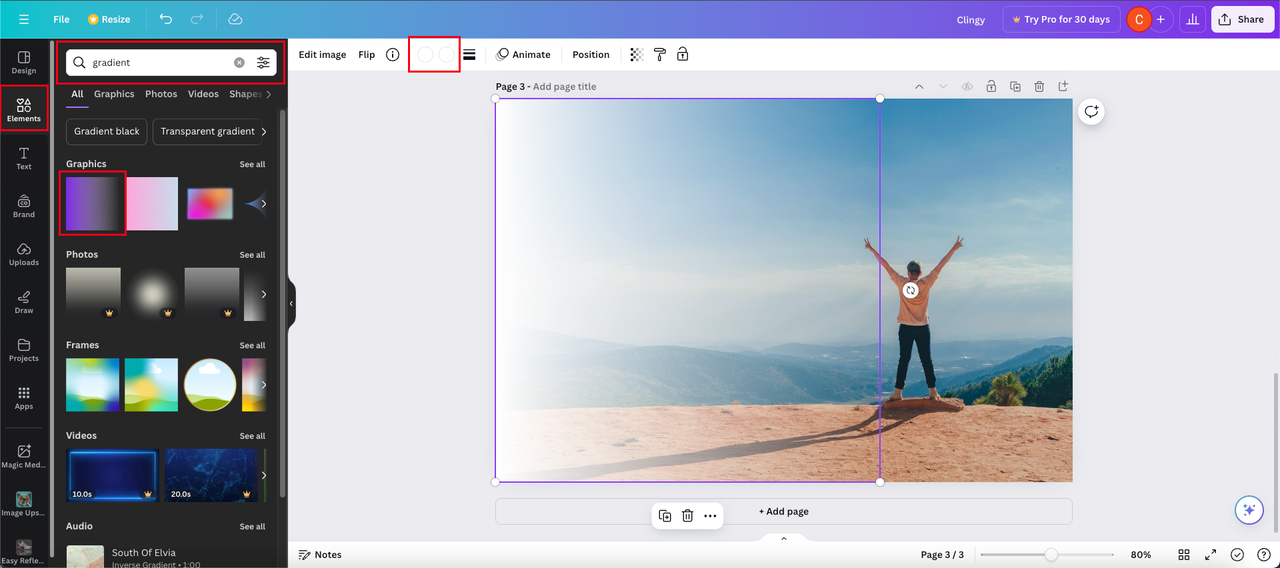Open border style line weight options
Image resolution: width=1280 pixels, height=568 pixels.
click(469, 55)
